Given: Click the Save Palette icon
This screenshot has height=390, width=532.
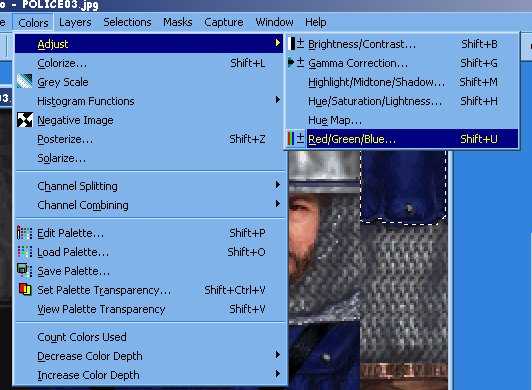Looking at the screenshot, I should (24, 271).
